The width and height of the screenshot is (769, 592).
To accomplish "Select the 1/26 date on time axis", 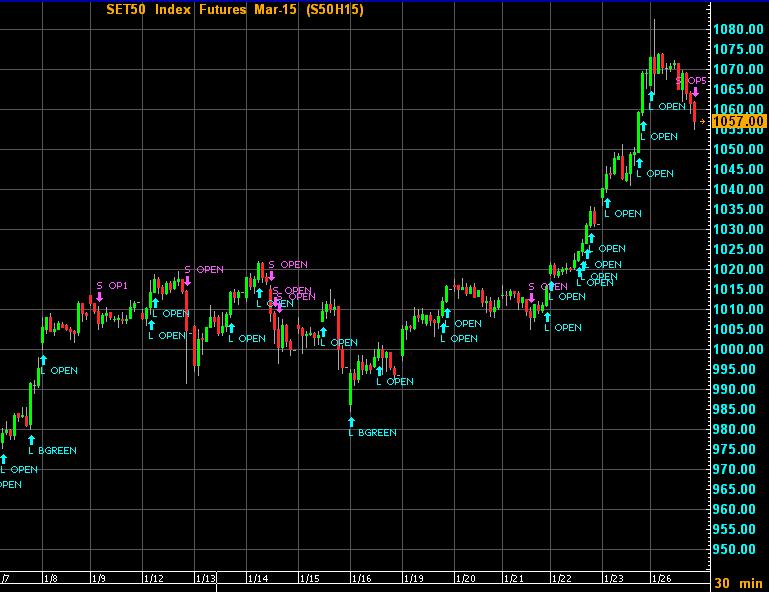I will (x=661, y=579).
